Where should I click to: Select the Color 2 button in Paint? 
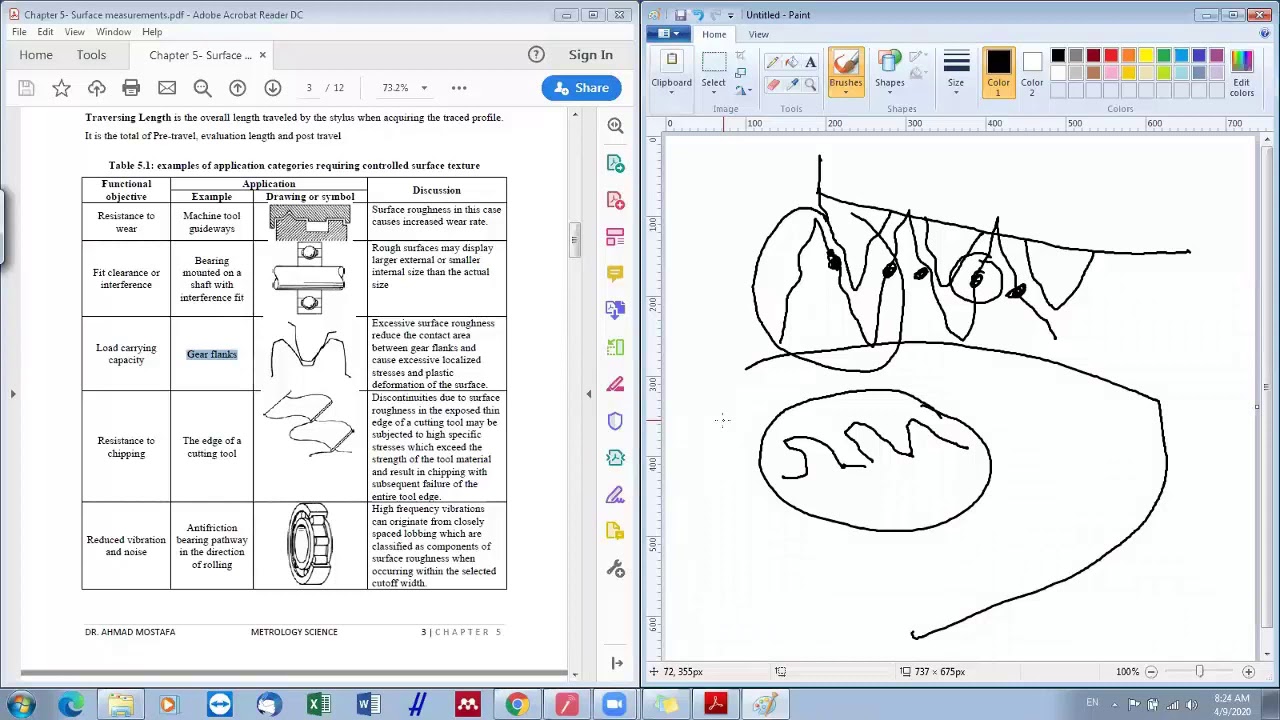(1032, 73)
